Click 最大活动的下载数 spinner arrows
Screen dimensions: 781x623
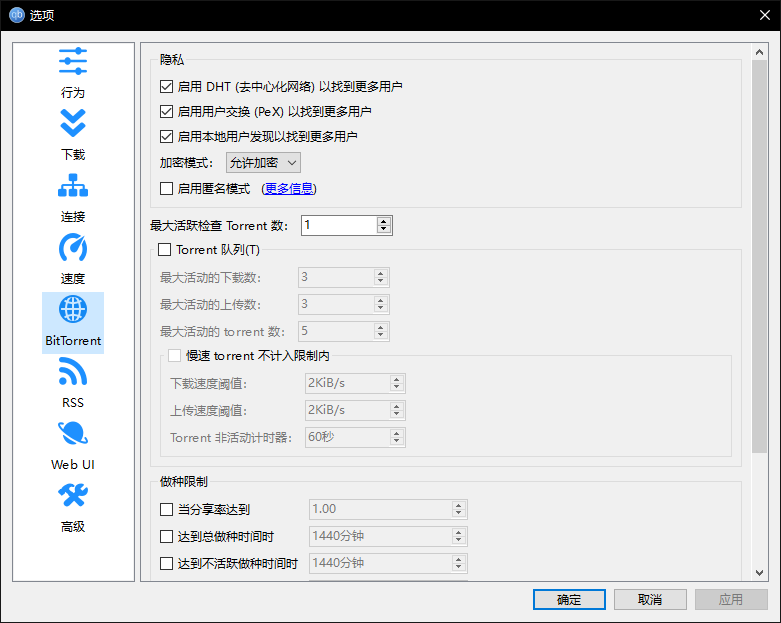pyautogui.click(x=381, y=277)
